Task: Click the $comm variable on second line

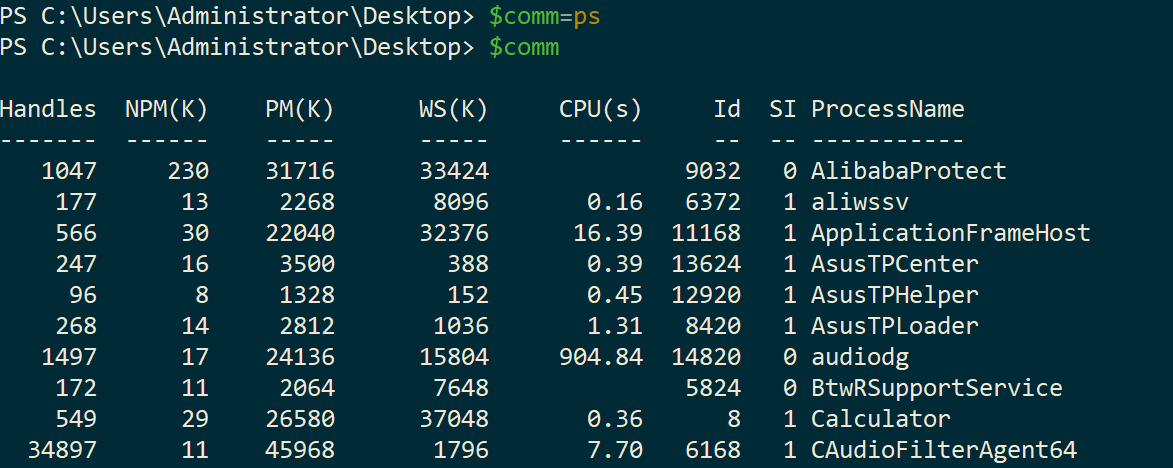Action: click(x=524, y=48)
